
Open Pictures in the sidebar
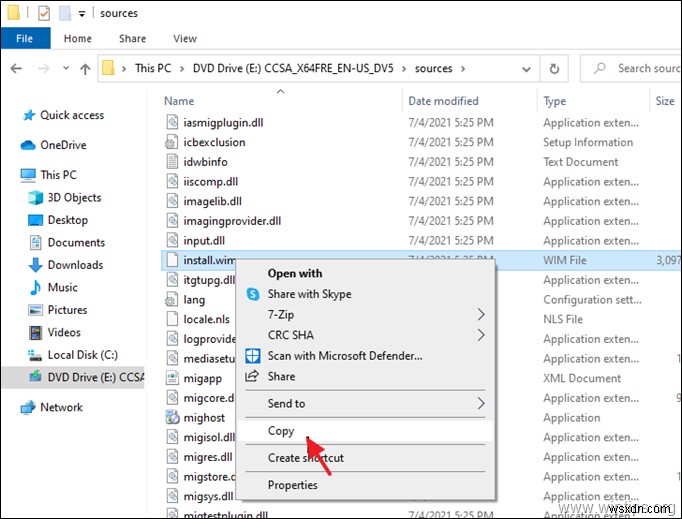(67, 310)
